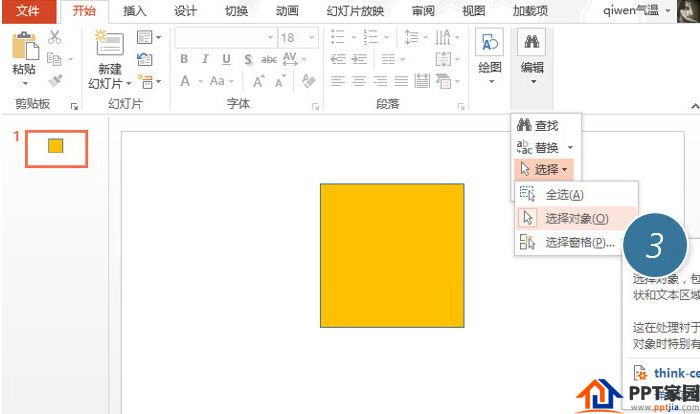The image size is (700, 414).
Task: Choose 选择对象(O) from the submenu
Action: (x=576, y=218)
